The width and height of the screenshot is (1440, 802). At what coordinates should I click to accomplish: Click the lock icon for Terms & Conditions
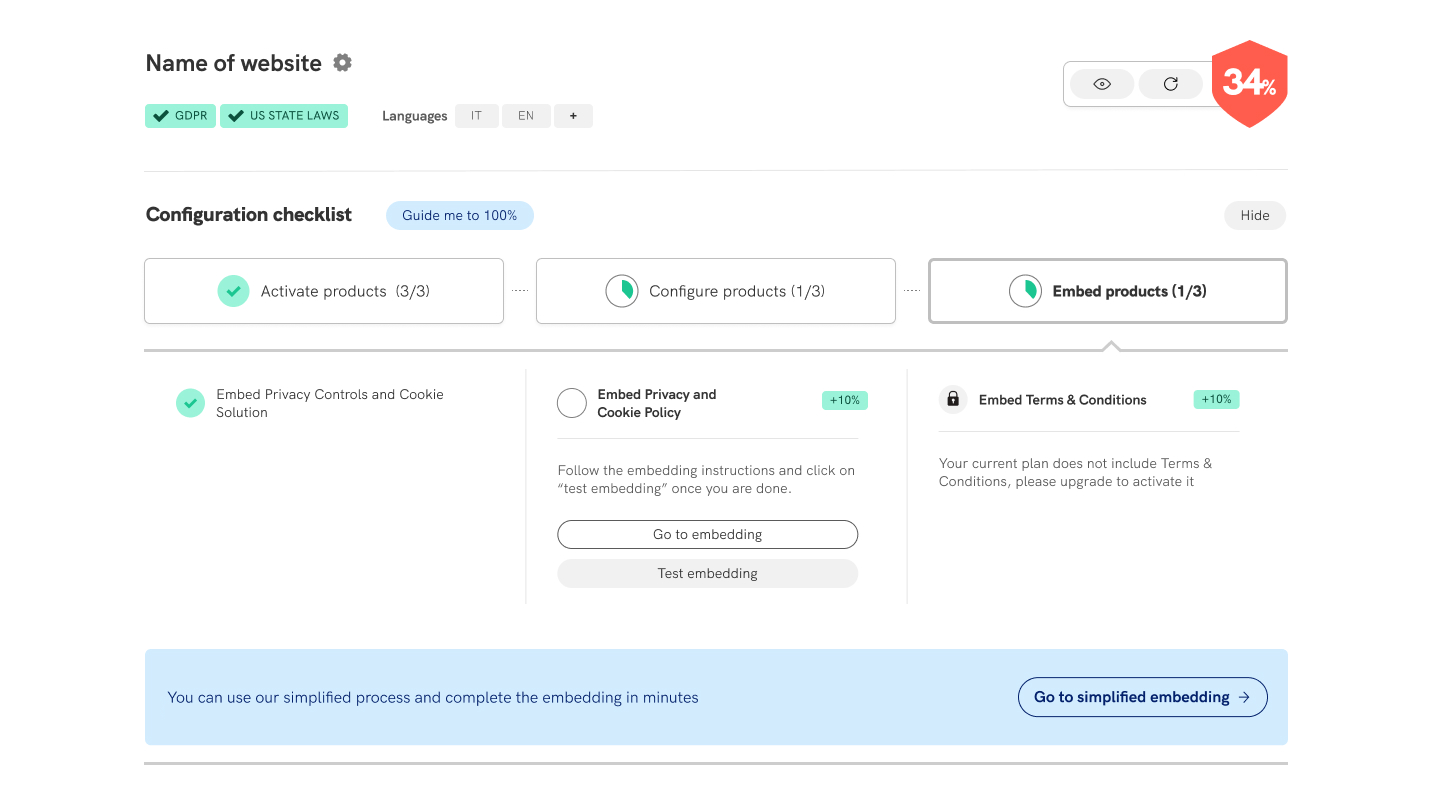(x=953, y=400)
